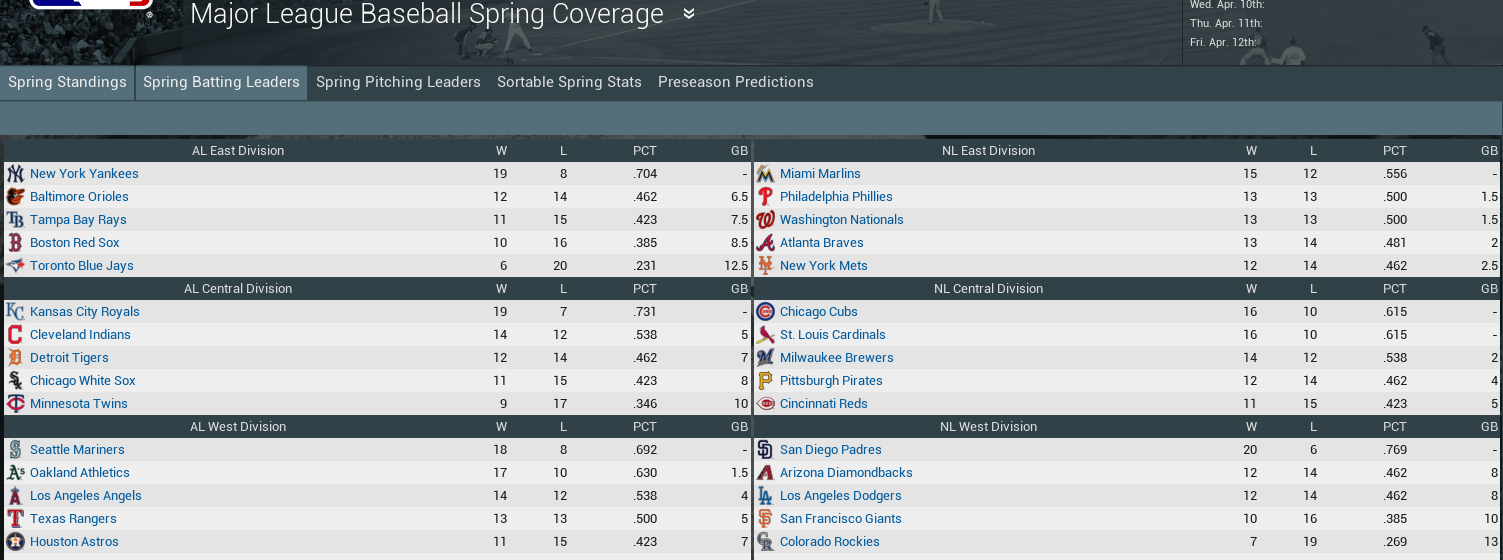This screenshot has height=560, width=1503.
Task: Click the Toronto Blue Jays logo
Action: point(15,266)
